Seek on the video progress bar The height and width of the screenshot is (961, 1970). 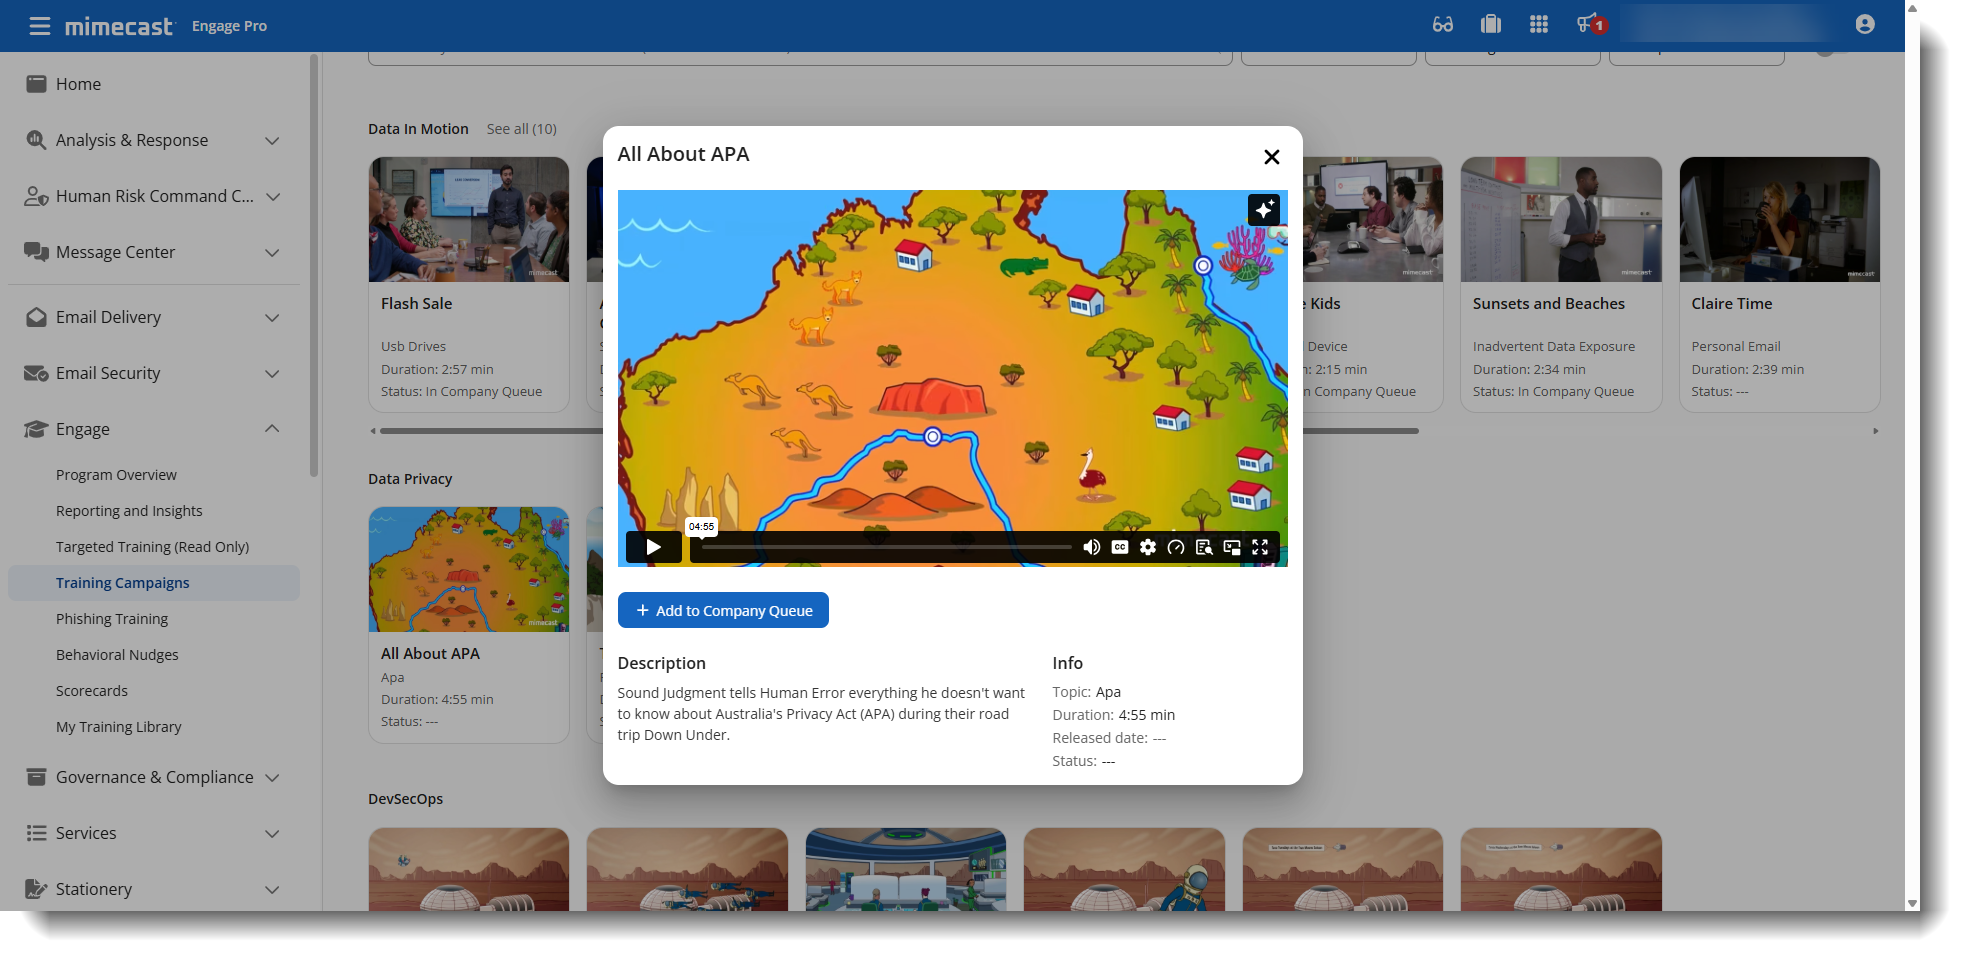(x=886, y=547)
